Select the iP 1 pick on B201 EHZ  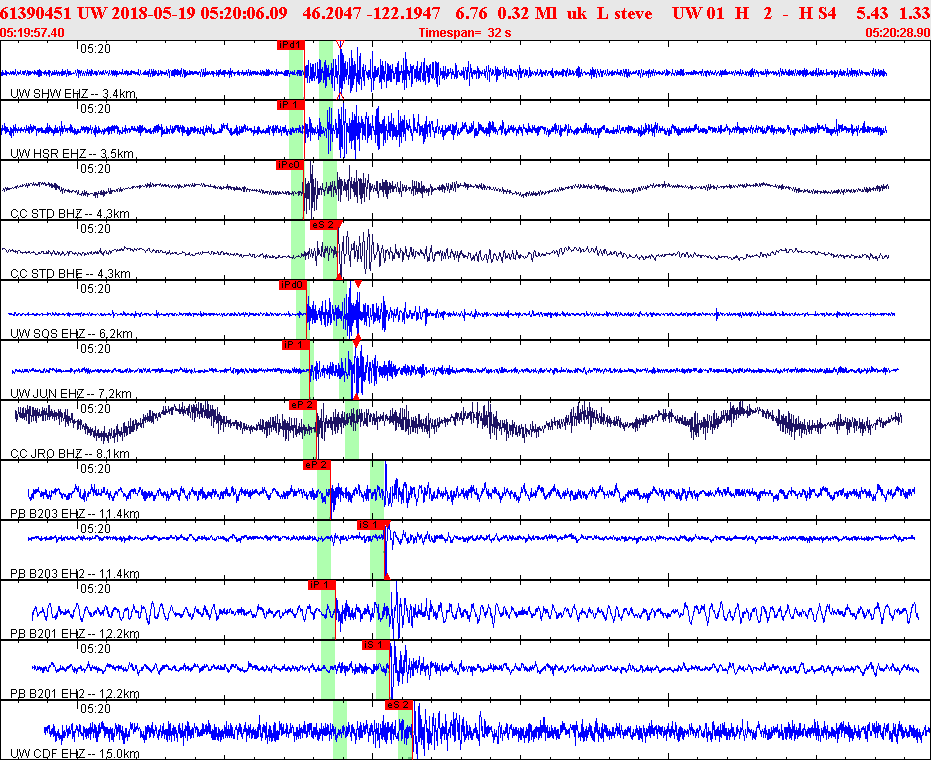(321, 585)
